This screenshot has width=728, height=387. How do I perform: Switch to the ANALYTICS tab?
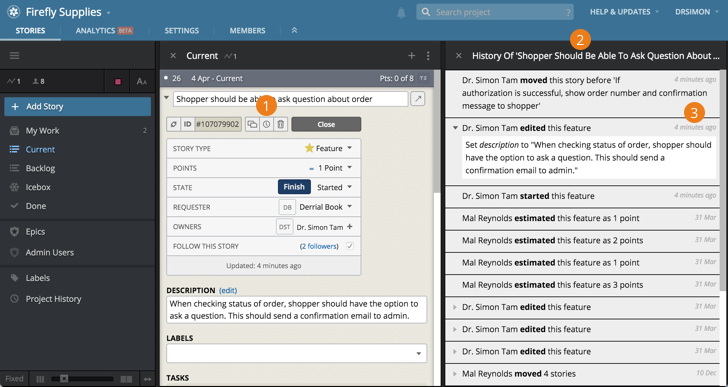(104, 31)
